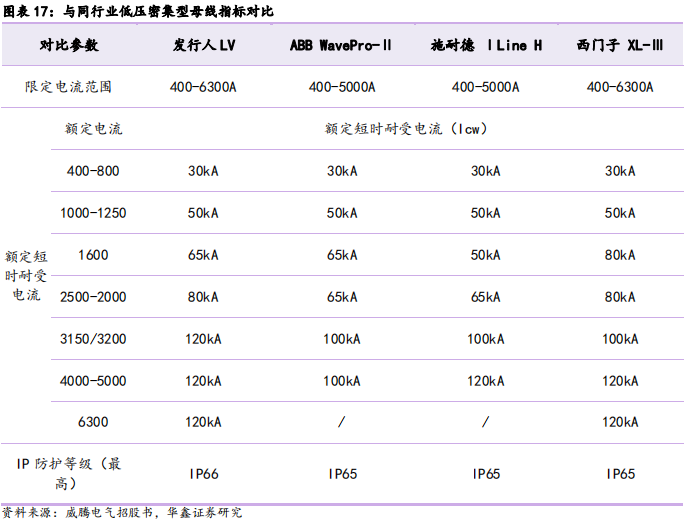Click 400-5000A under ABB WavePro-II

click(x=342, y=87)
